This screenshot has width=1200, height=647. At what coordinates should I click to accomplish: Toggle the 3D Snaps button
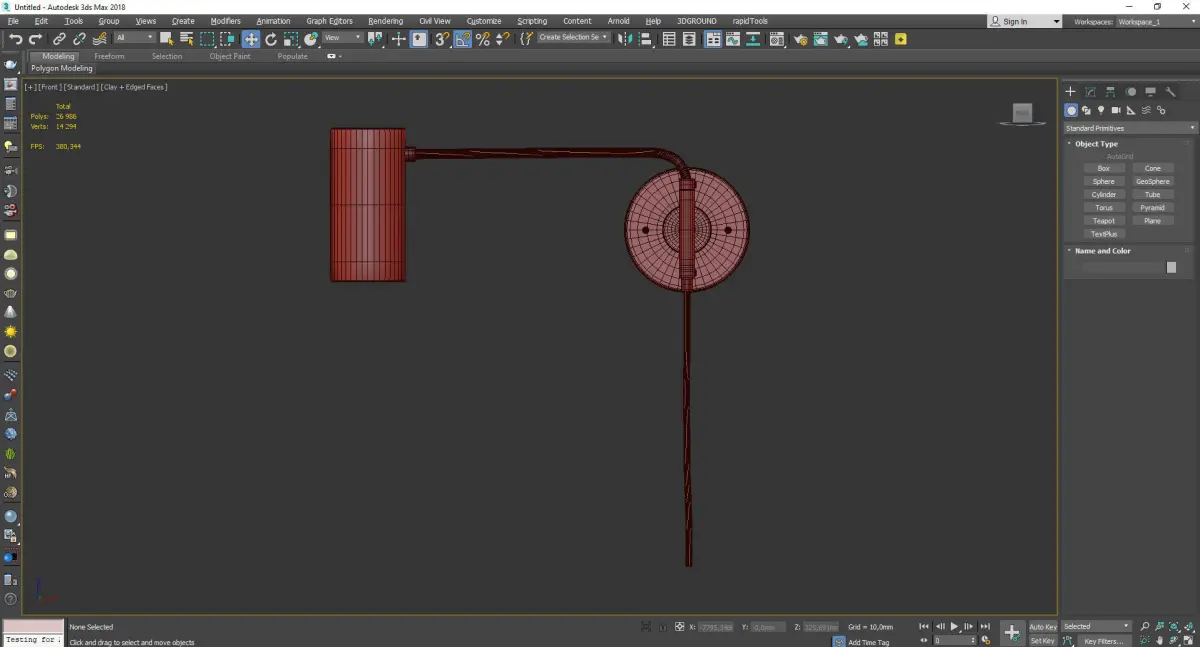(x=441, y=39)
